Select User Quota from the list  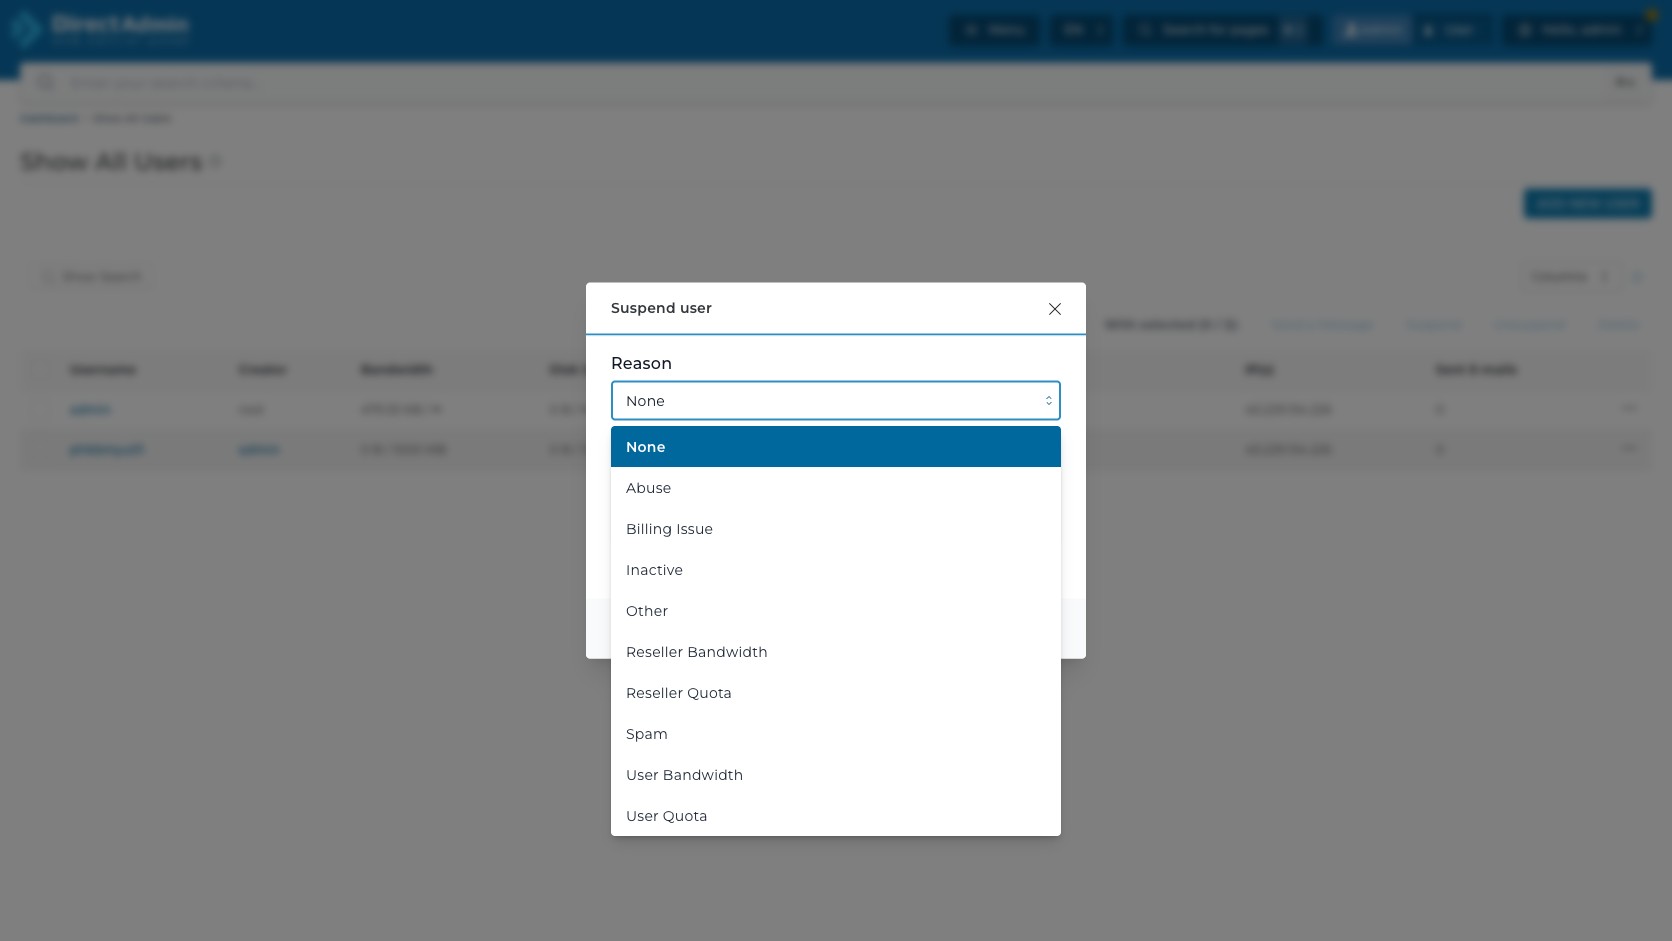click(835, 816)
